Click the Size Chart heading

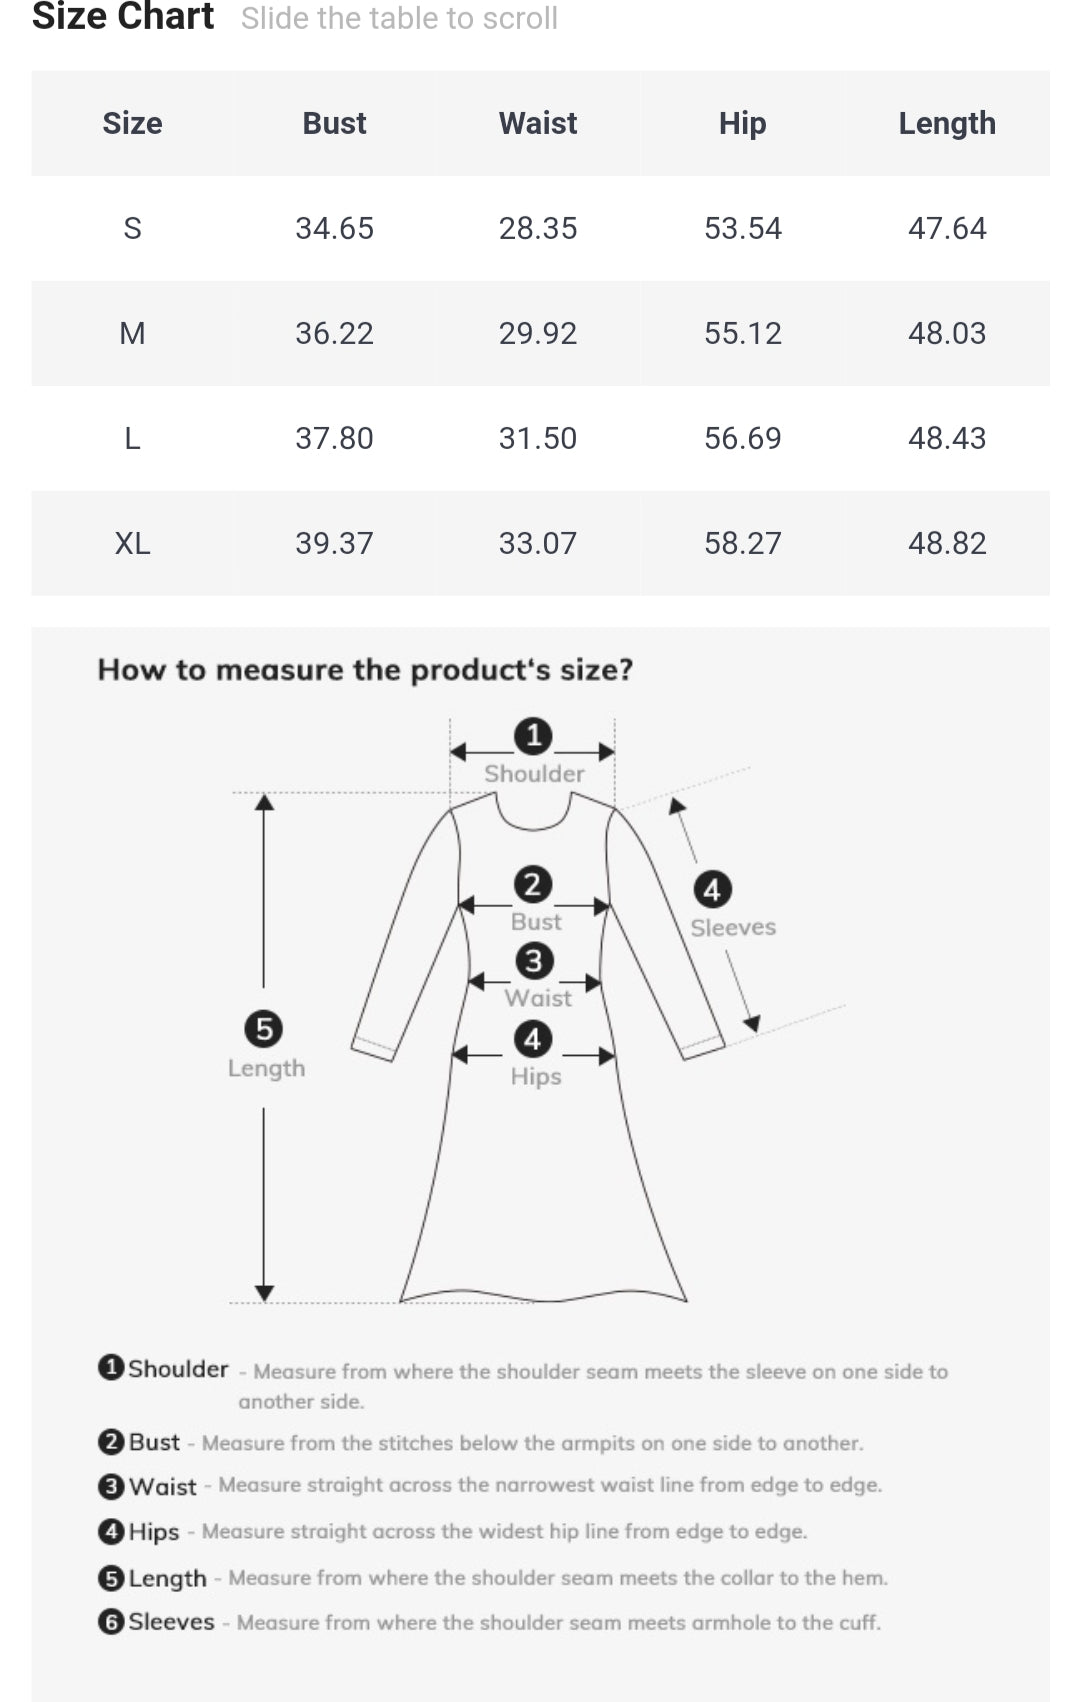tap(123, 17)
